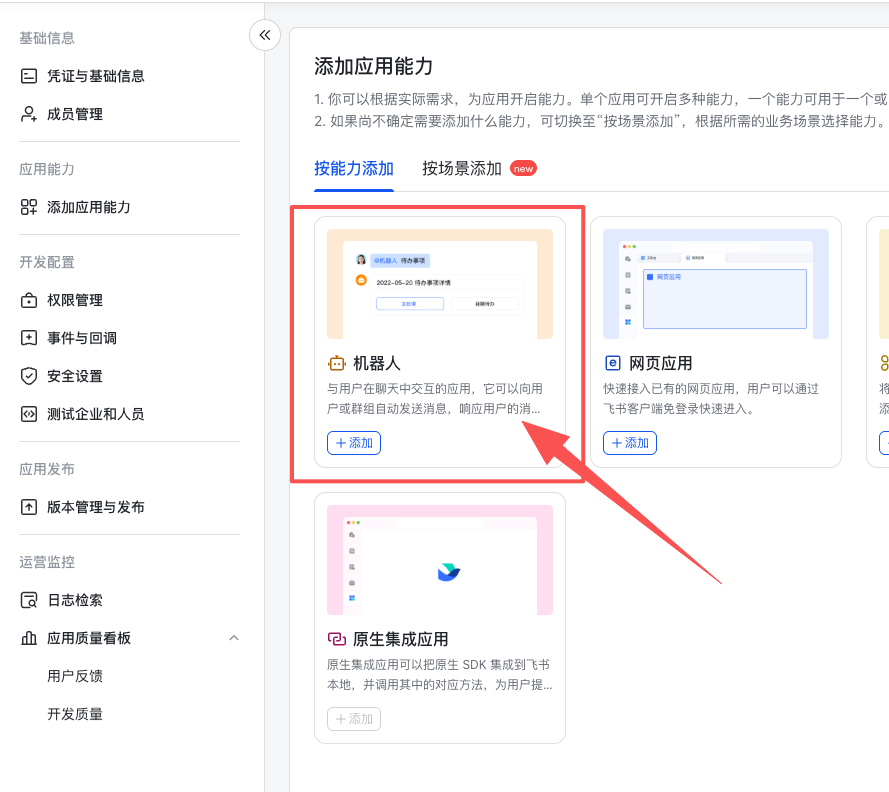Click the 权限管理 lock icon

click(29, 300)
